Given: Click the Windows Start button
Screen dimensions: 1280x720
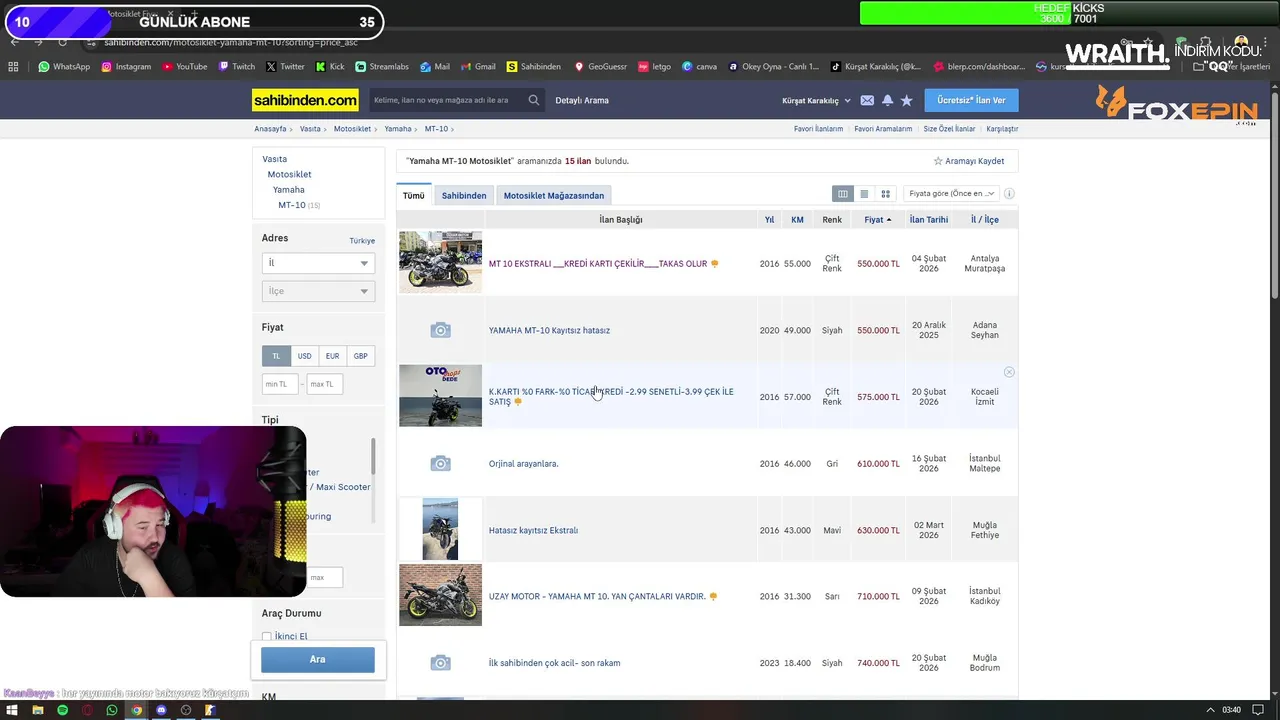Looking at the screenshot, I should coord(13,710).
